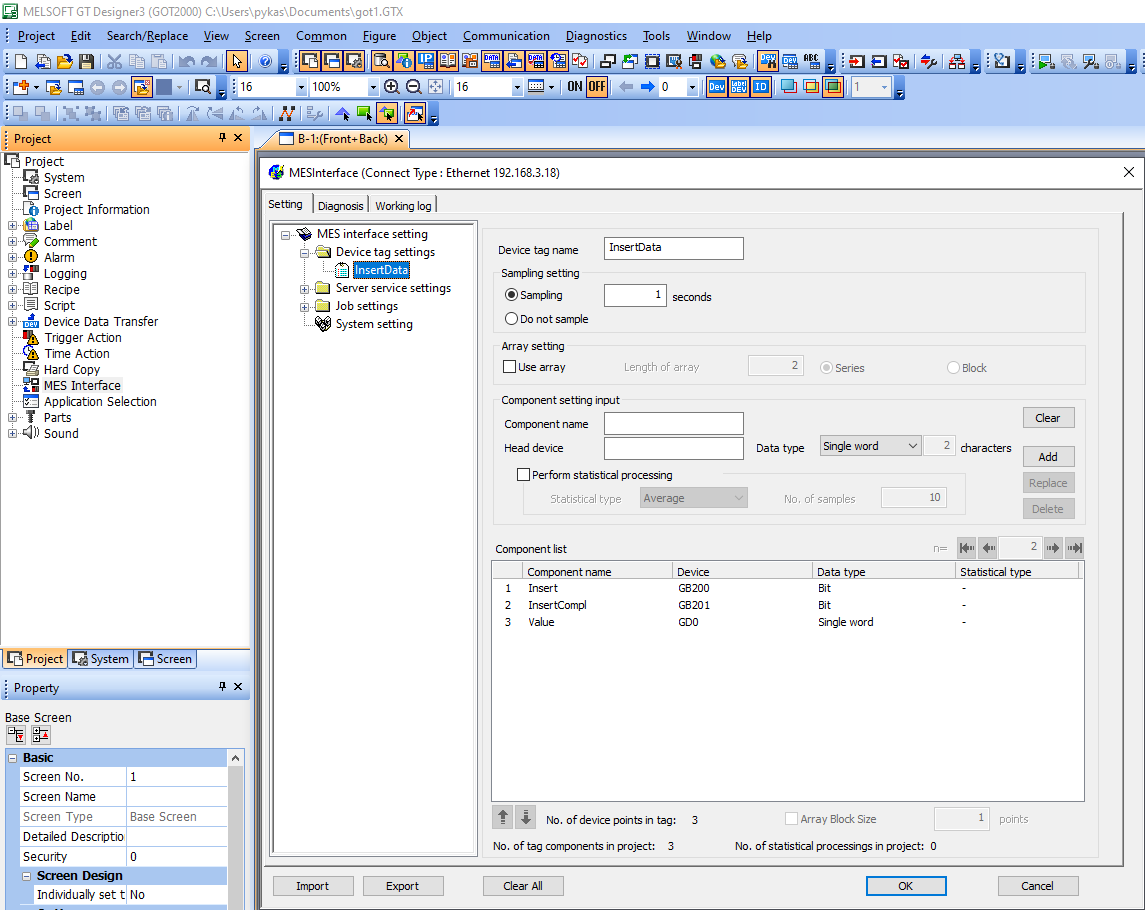1145x910 pixels.
Task: Click the OFF device state toolbar button
Action: 597,87
